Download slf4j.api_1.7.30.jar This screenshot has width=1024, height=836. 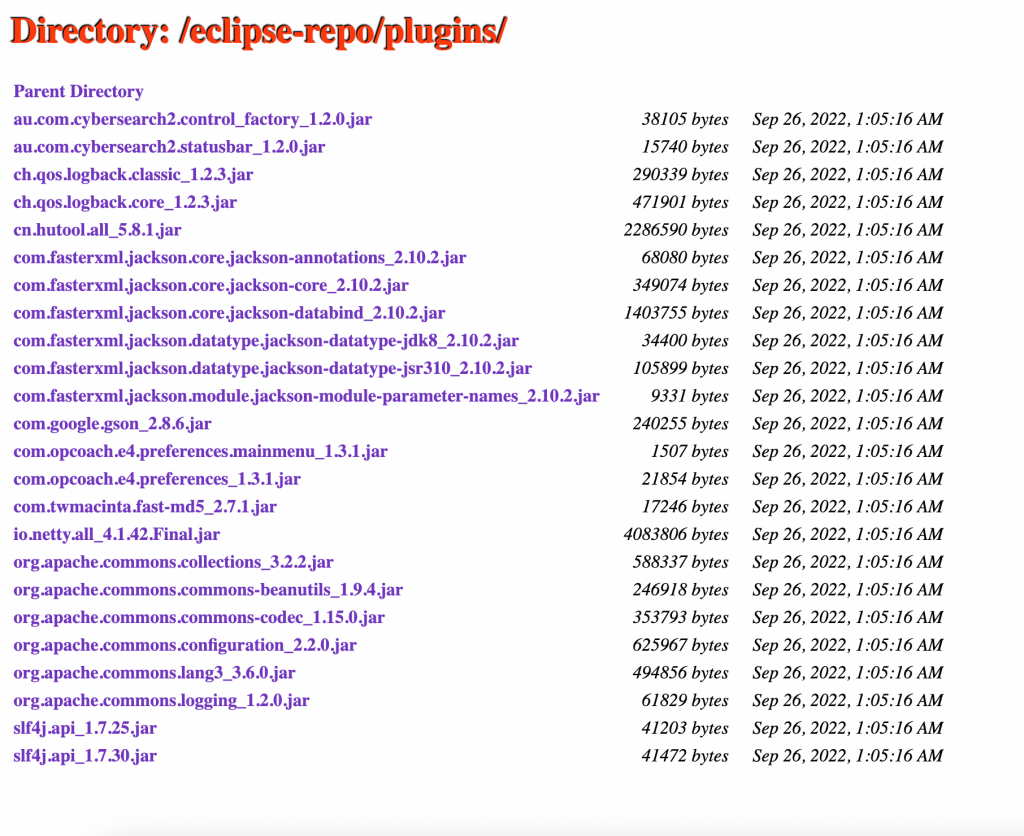[86, 756]
